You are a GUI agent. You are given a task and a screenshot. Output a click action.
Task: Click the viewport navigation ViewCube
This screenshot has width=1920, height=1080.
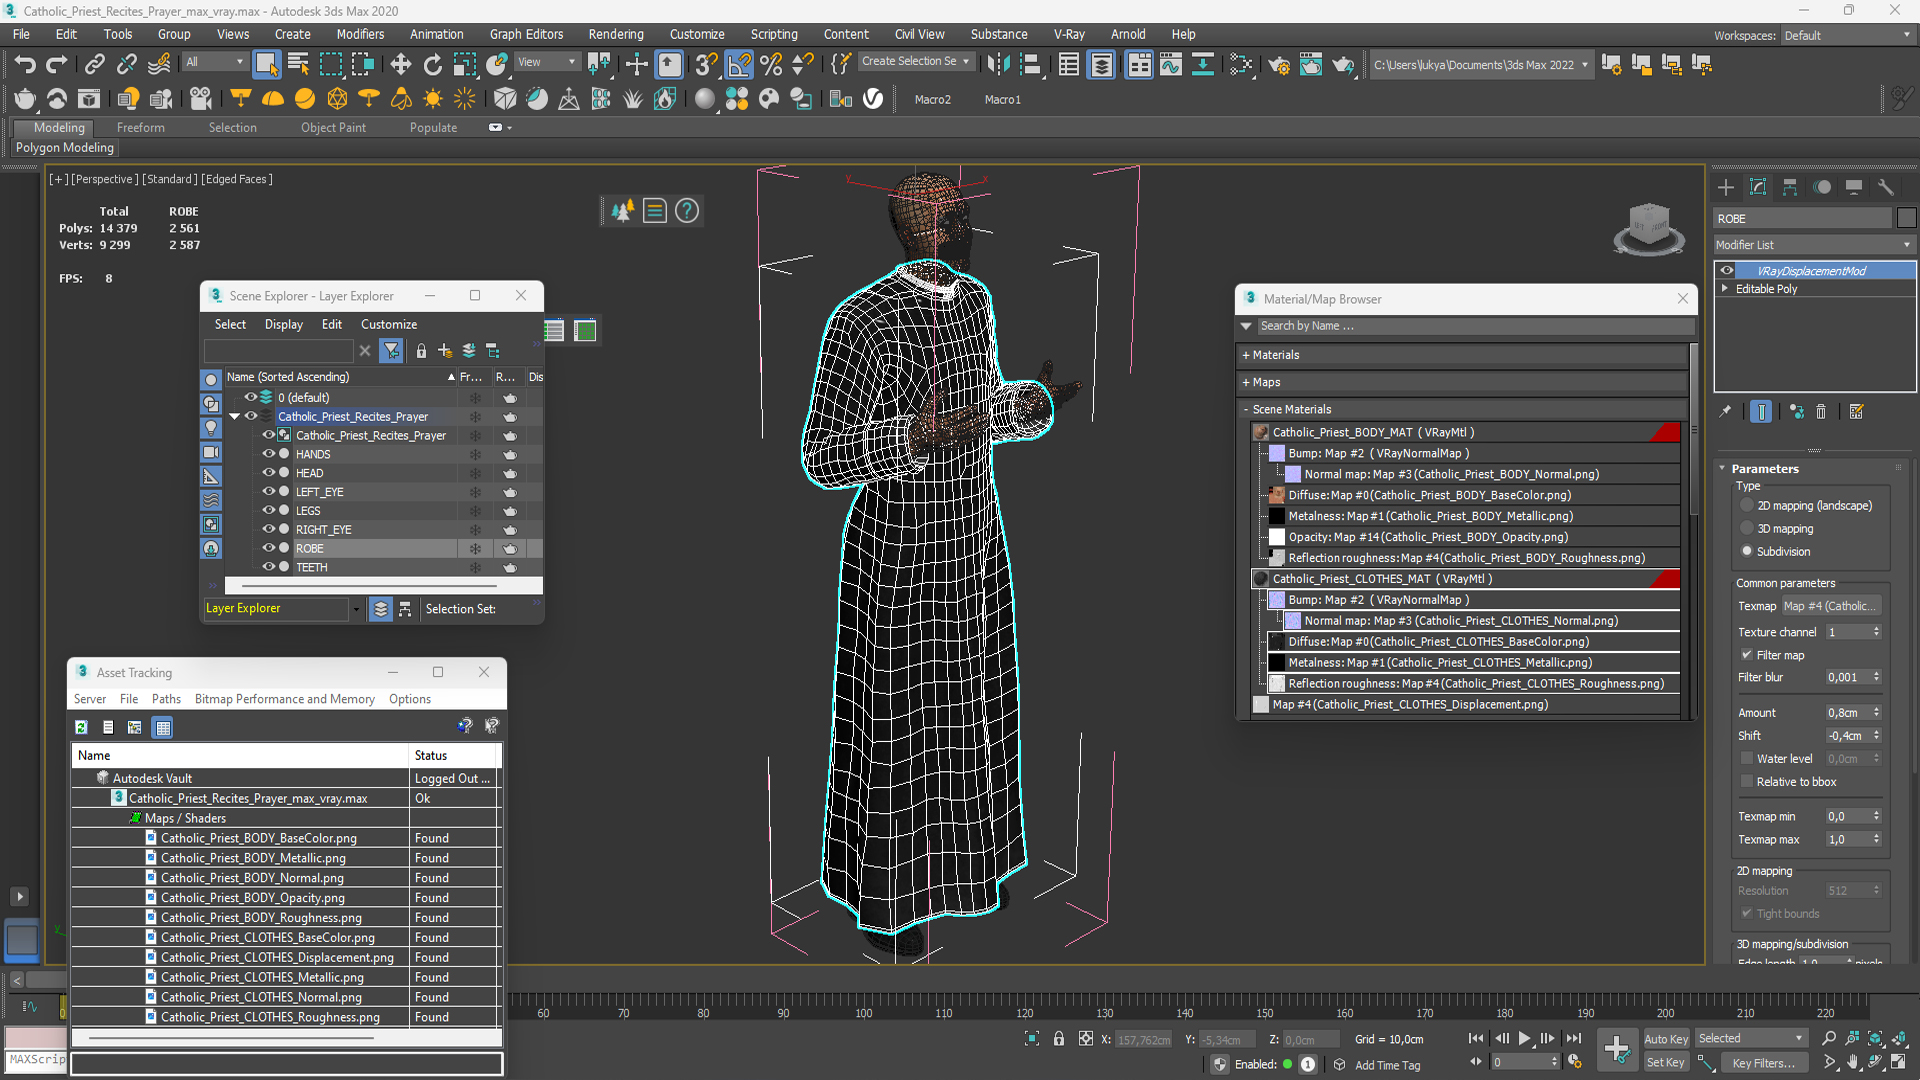(x=1649, y=227)
